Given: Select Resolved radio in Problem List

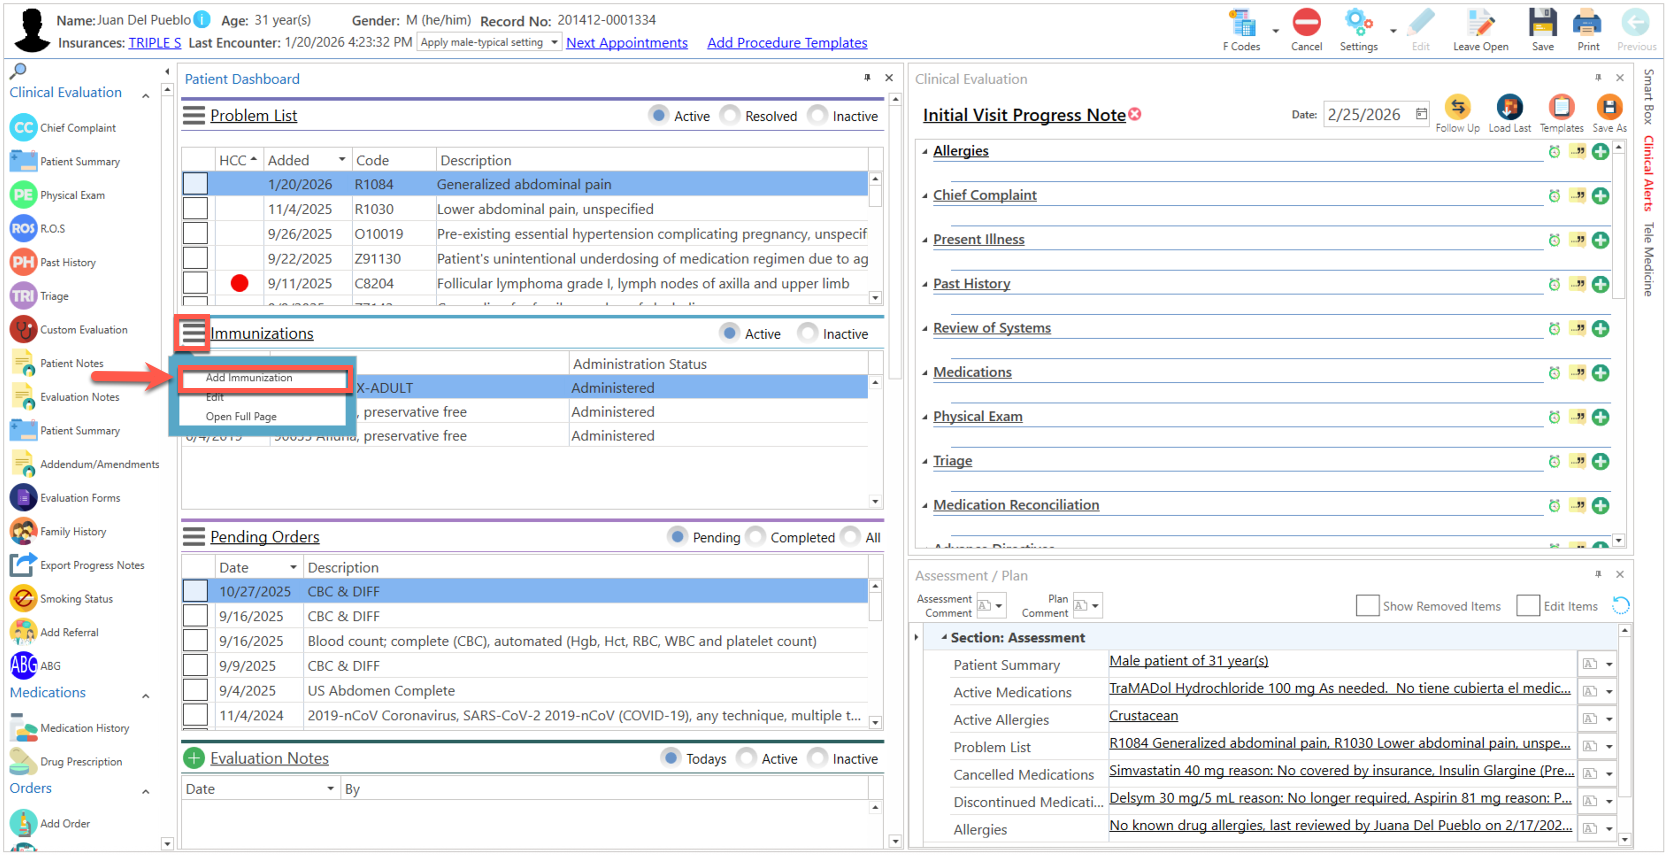Looking at the screenshot, I should pyautogui.click(x=731, y=115).
